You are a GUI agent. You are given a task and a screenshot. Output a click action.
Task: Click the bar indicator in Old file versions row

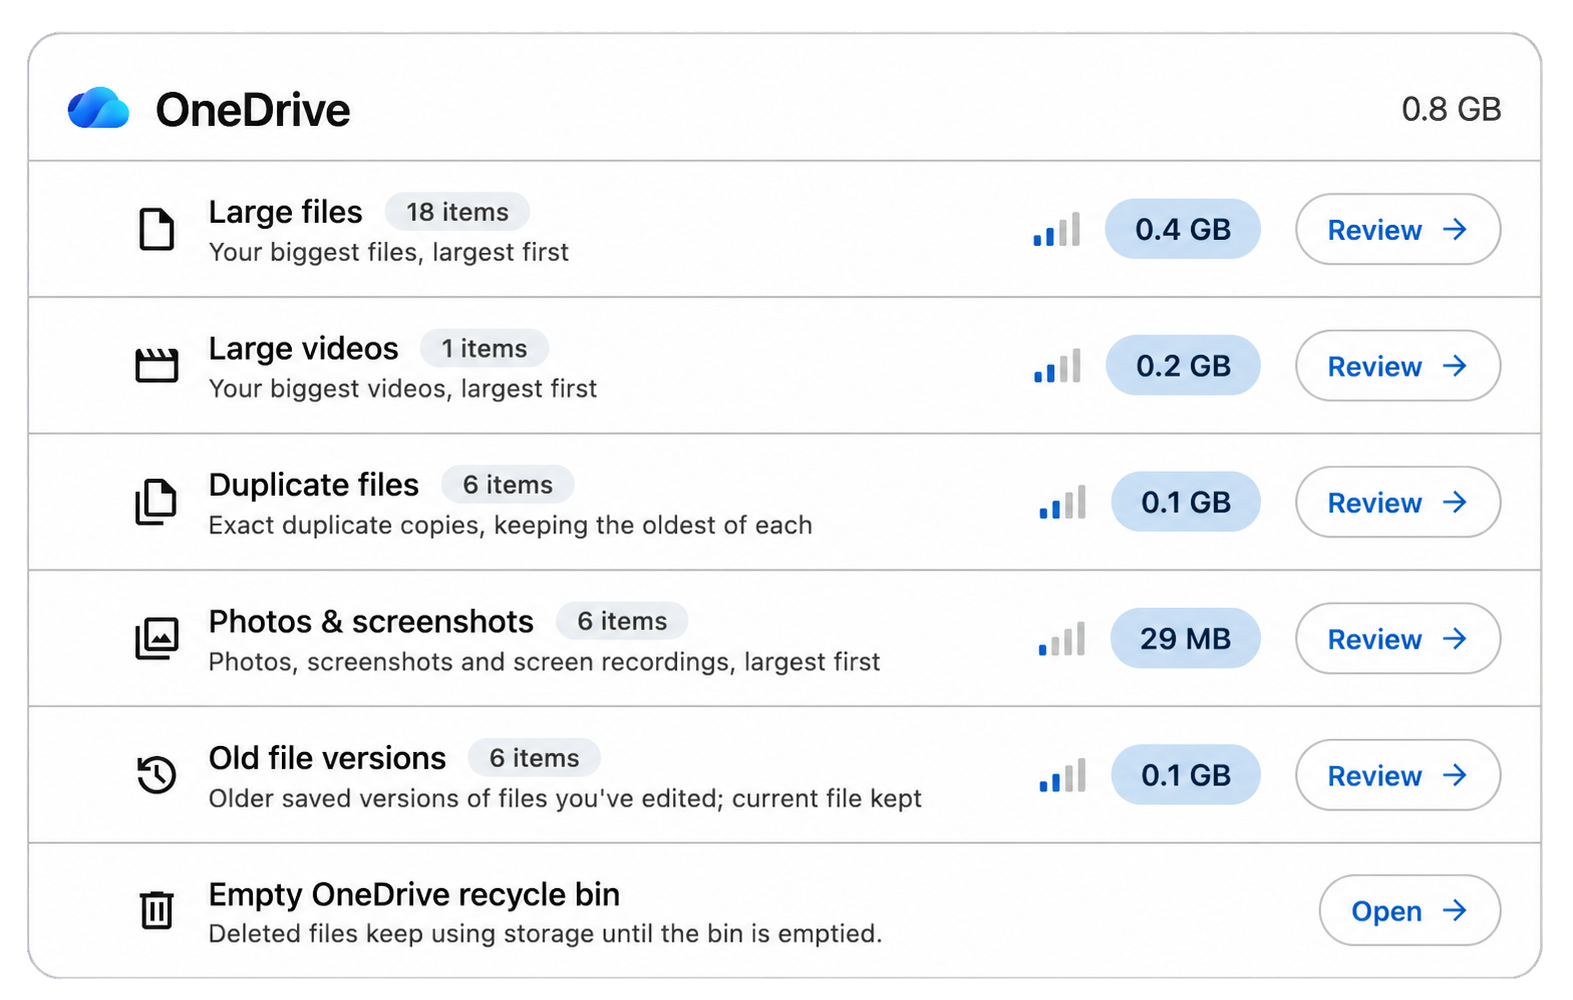pyautogui.click(x=1062, y=775)
